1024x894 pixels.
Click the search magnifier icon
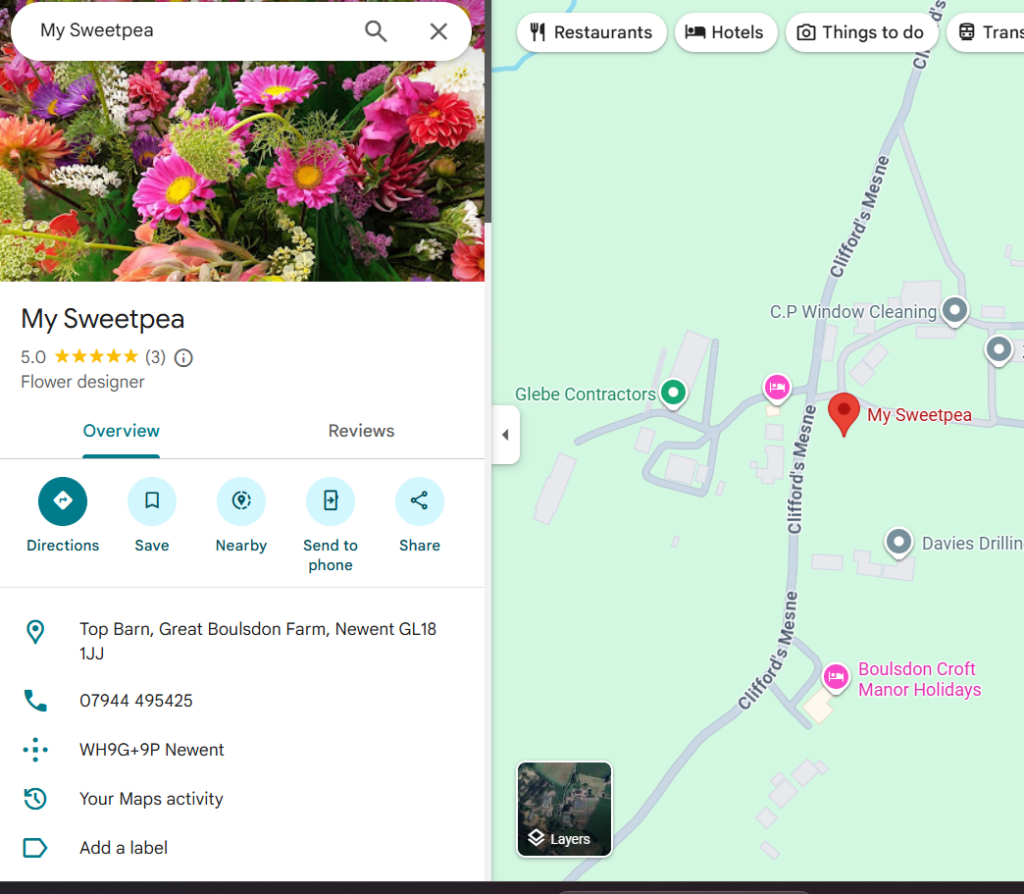pos(375,31)
